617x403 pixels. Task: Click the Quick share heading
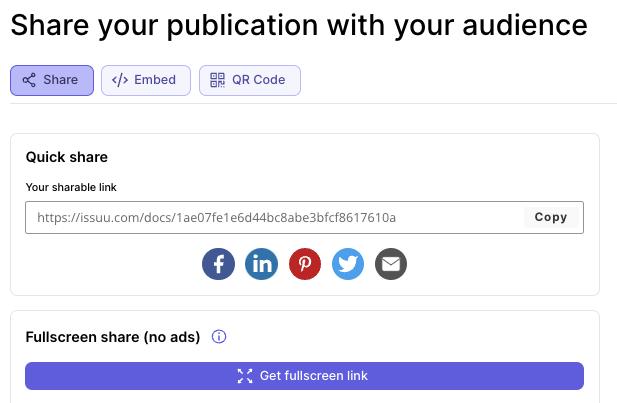tap(67, 157)
